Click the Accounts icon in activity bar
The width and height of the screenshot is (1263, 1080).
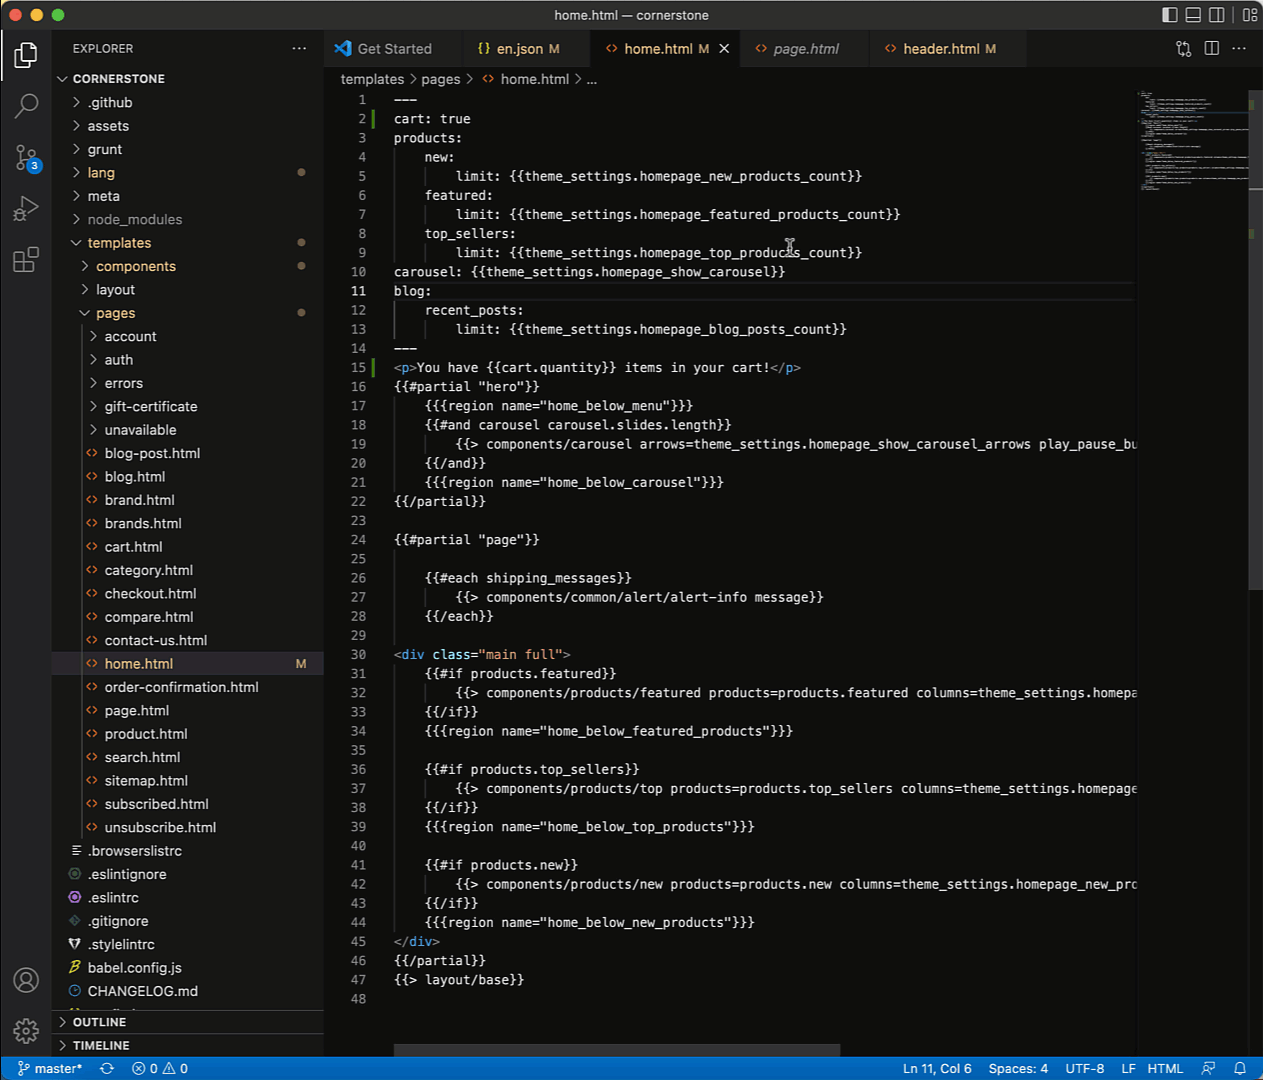coord(26,980)
